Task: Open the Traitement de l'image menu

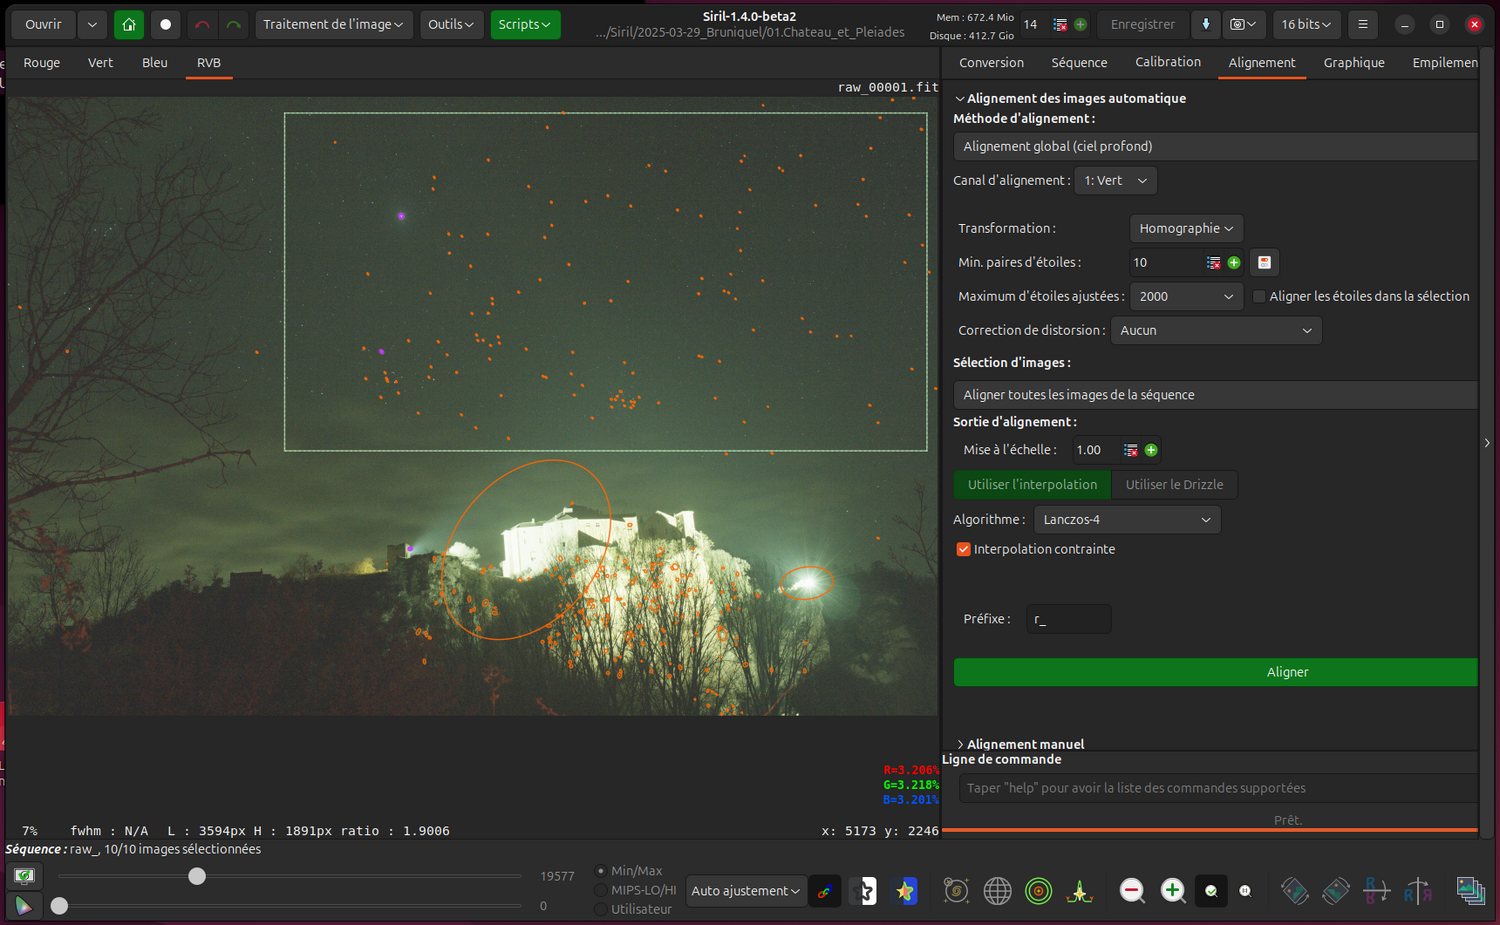Action: click(333, 24)
